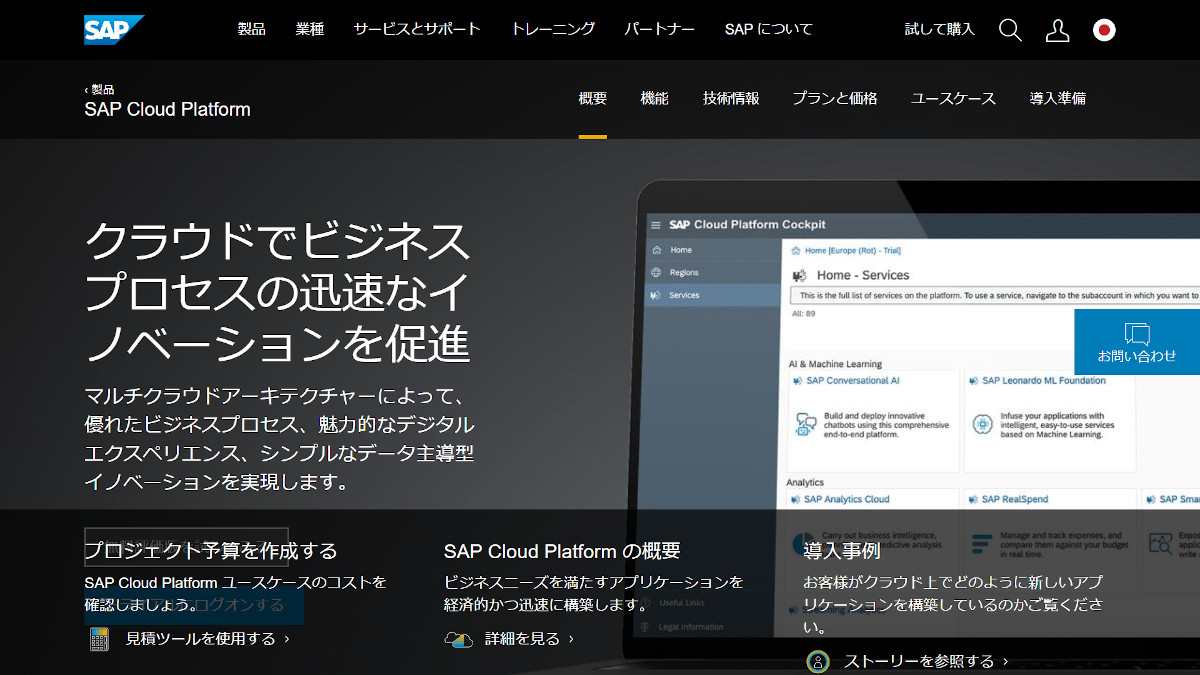Select the プランと価格 tab
The height and width of the screenshot is (675, 1200).
[x=834, y=98]
